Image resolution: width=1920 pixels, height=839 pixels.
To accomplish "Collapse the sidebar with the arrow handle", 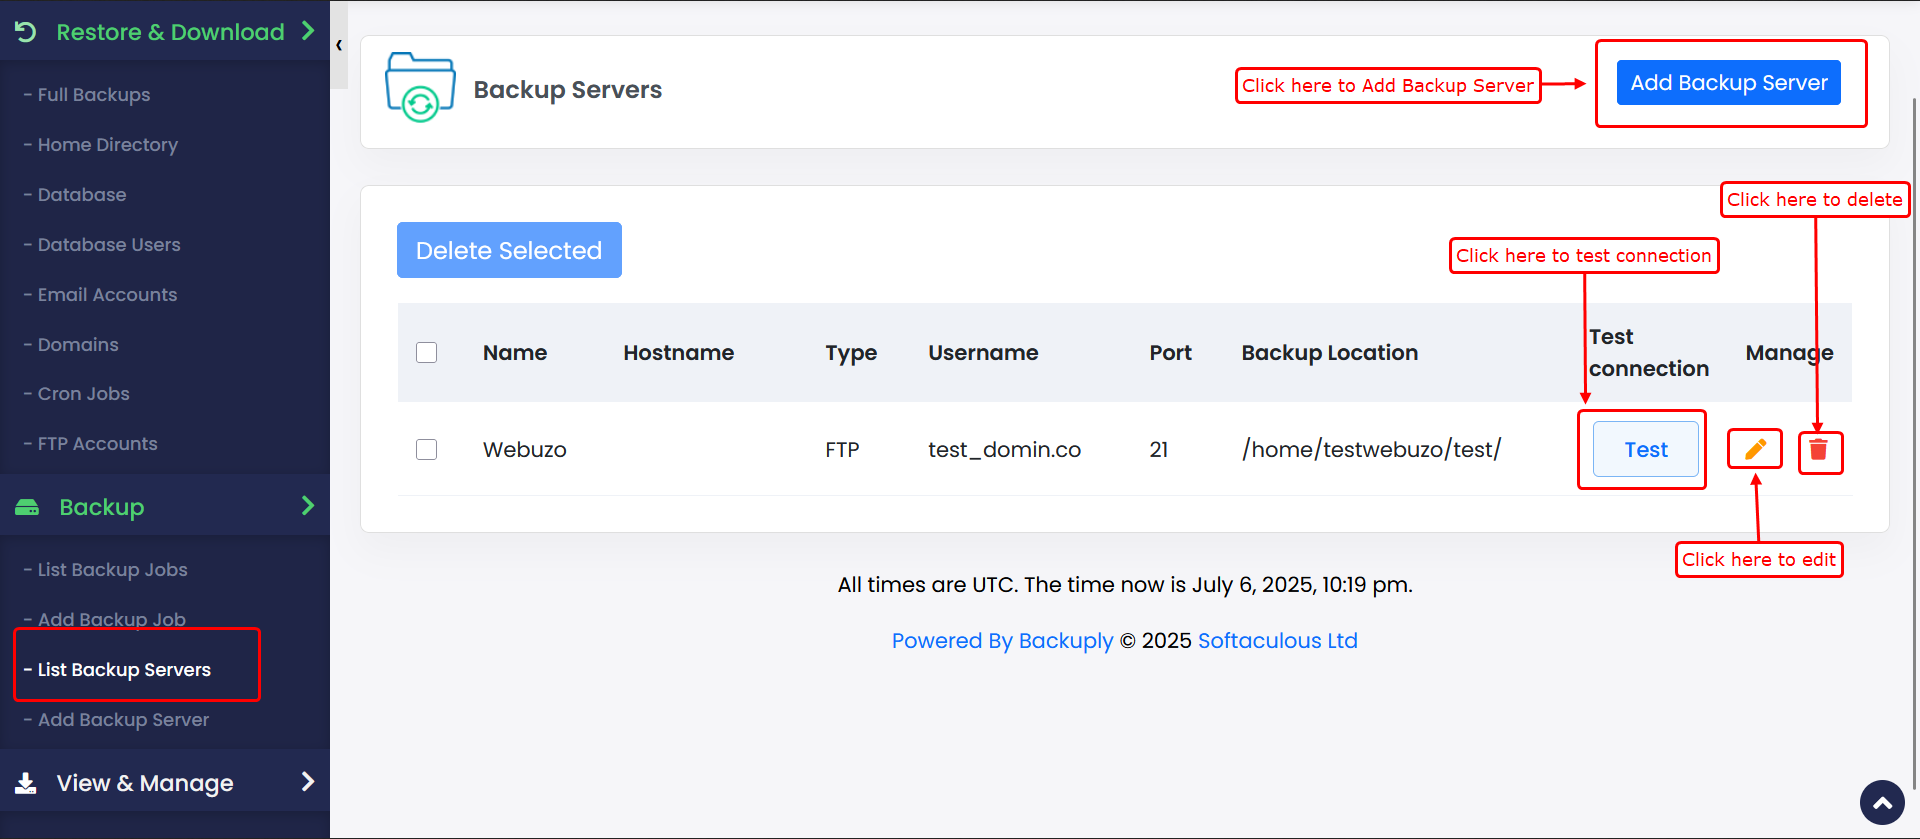I will (x=339, y=45).
